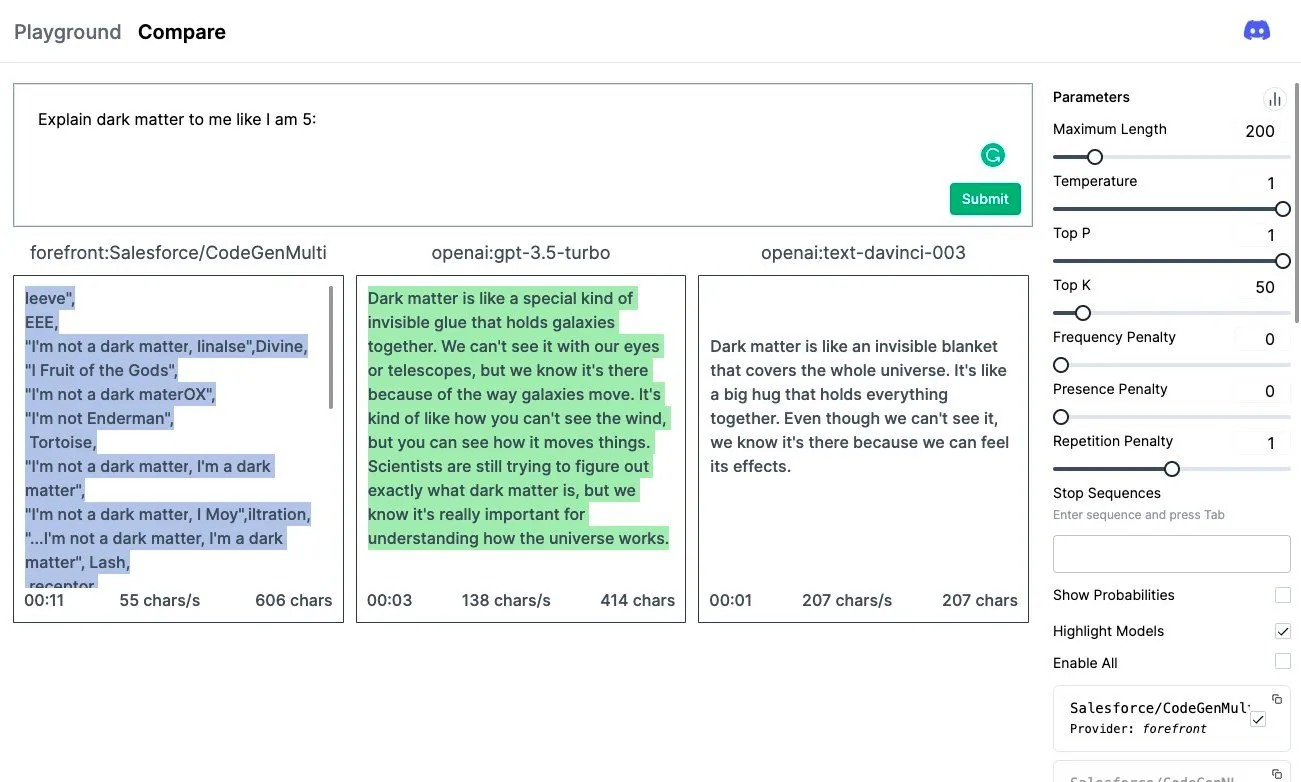Image resolution: width=1301 pixels, height=782 pixels.
Task: Click the green Grammarly icon in prompt box
Action: pyautogui.click(x=992, y=155)
